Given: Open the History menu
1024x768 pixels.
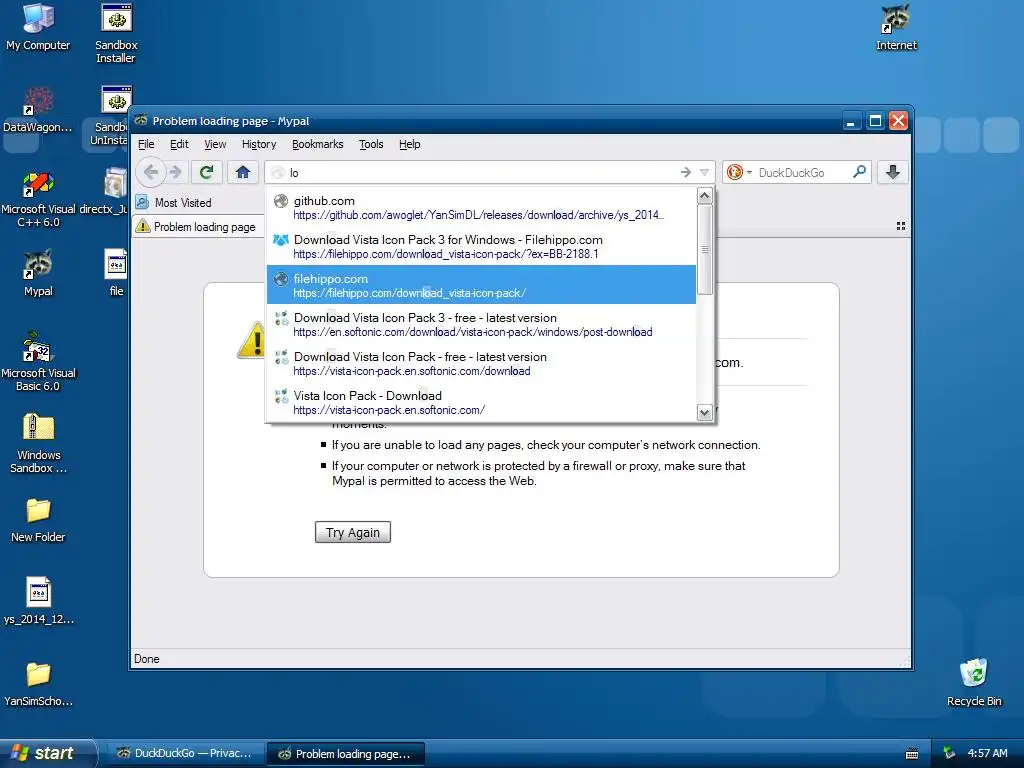Looking at the screenshot, I should [259, 144].
